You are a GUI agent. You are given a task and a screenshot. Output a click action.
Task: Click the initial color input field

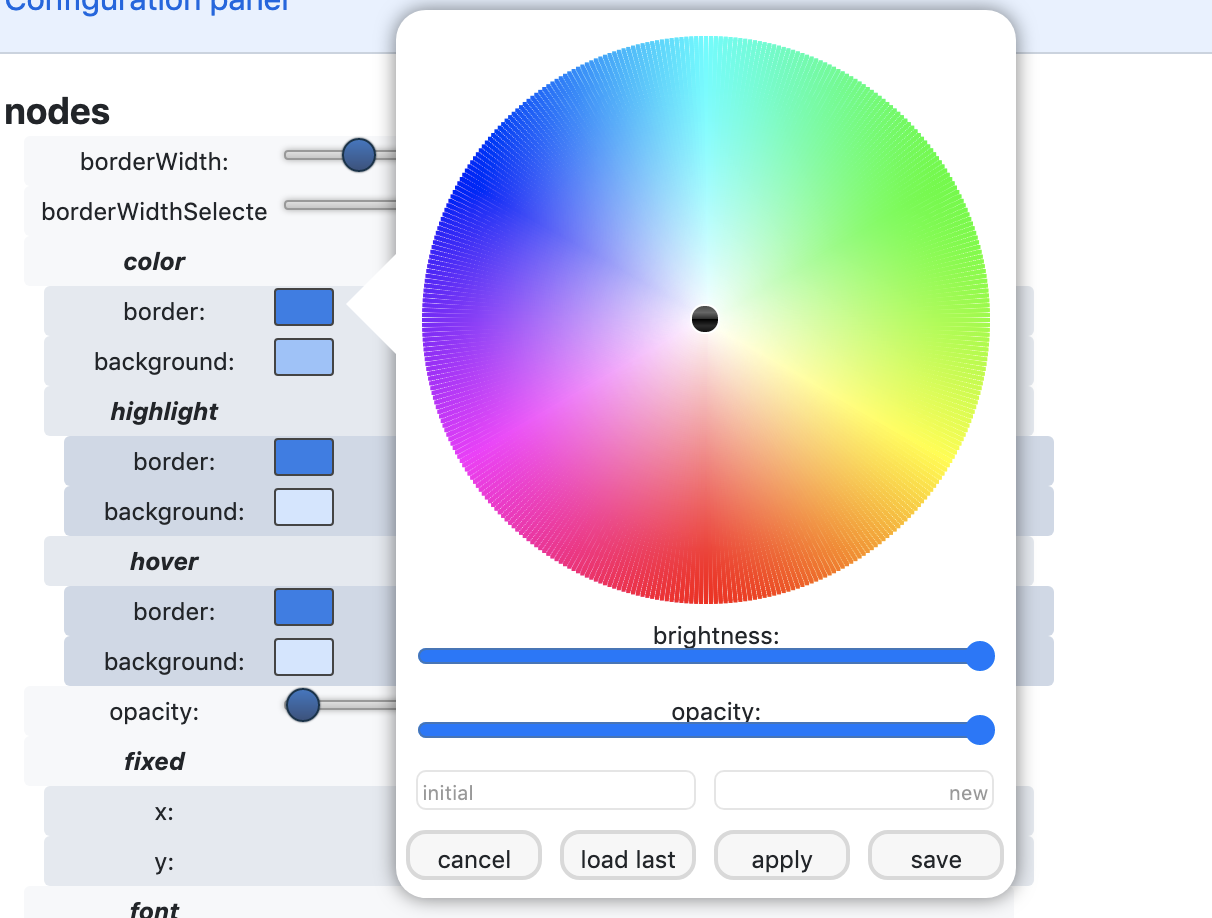[555, 790]
